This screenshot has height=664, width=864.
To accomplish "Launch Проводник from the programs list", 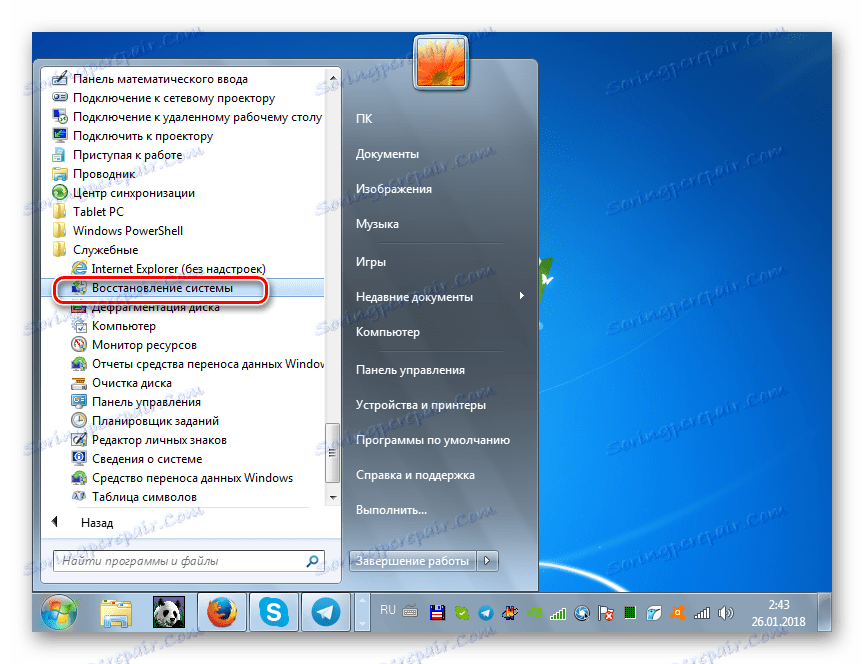I will pyautogui.click(x=94, y=174).
